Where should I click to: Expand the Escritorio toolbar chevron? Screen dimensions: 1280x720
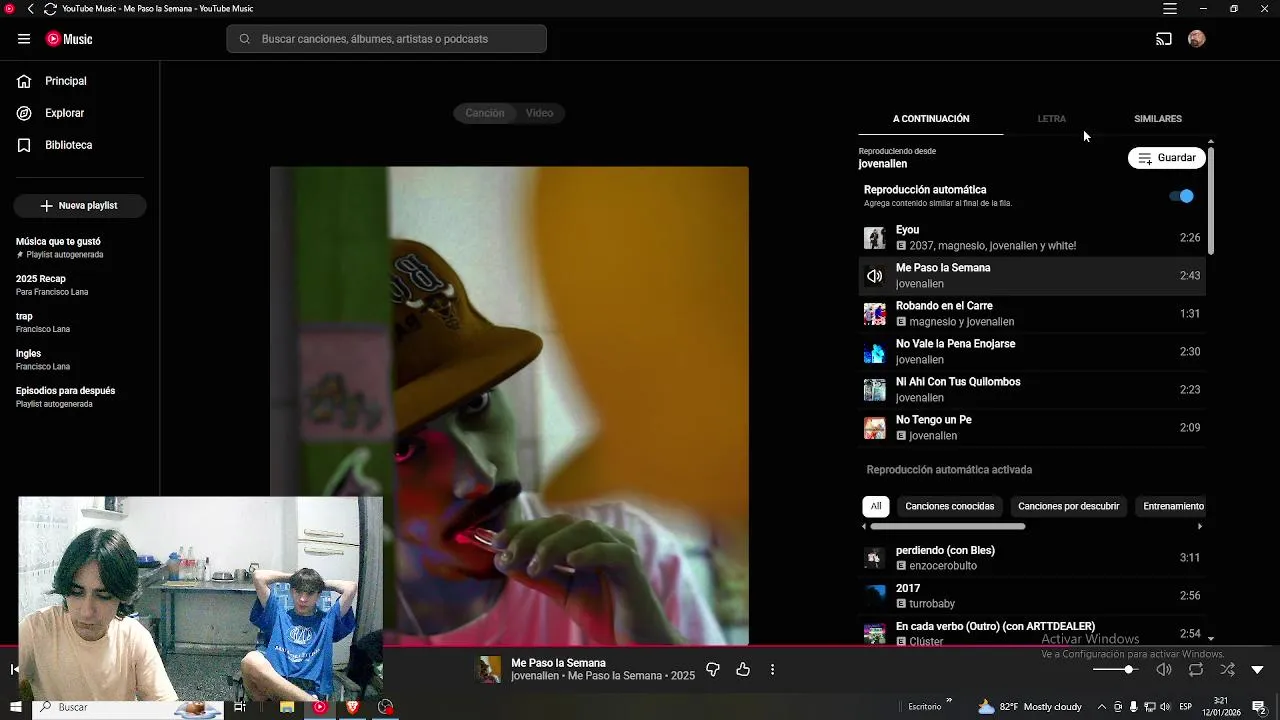[x=948, y=701]
